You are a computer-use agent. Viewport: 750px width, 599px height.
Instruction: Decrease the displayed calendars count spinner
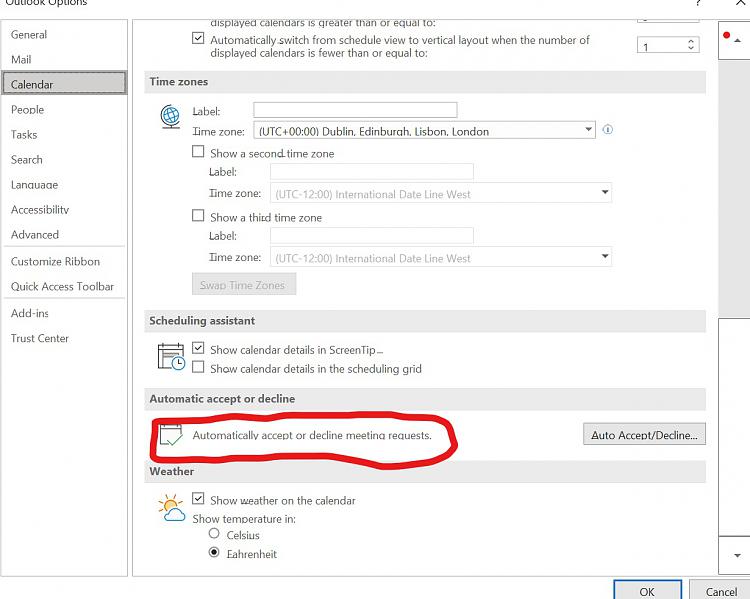pos(691,48)
